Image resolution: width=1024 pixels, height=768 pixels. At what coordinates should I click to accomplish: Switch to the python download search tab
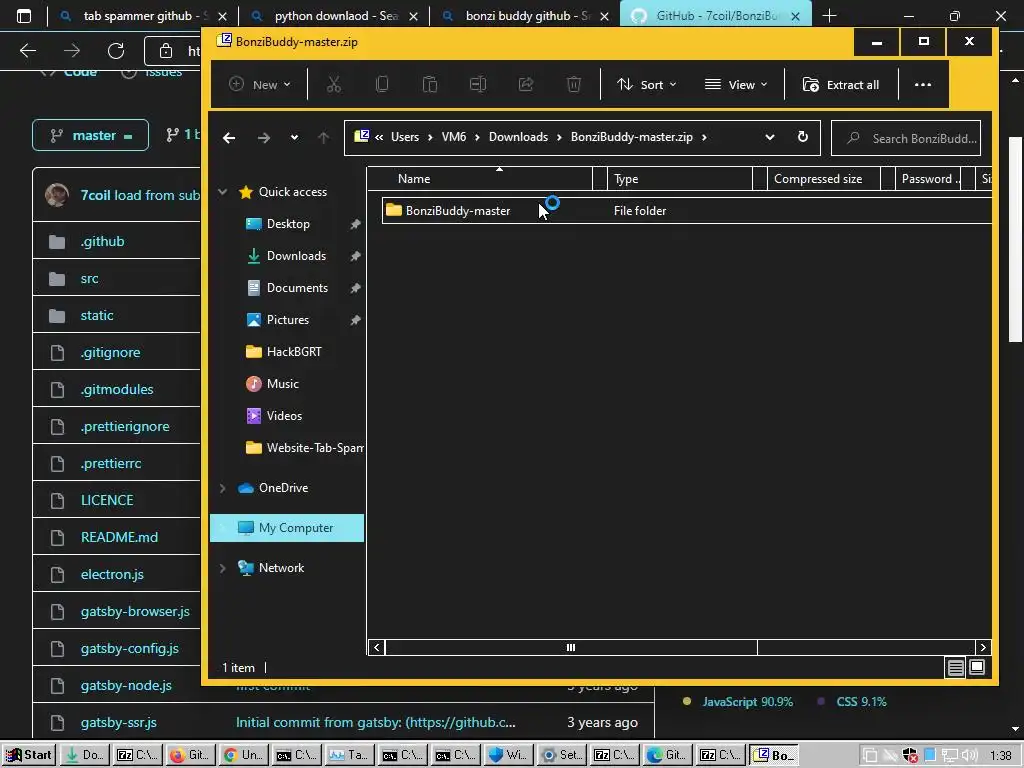[x=334, y=16]
